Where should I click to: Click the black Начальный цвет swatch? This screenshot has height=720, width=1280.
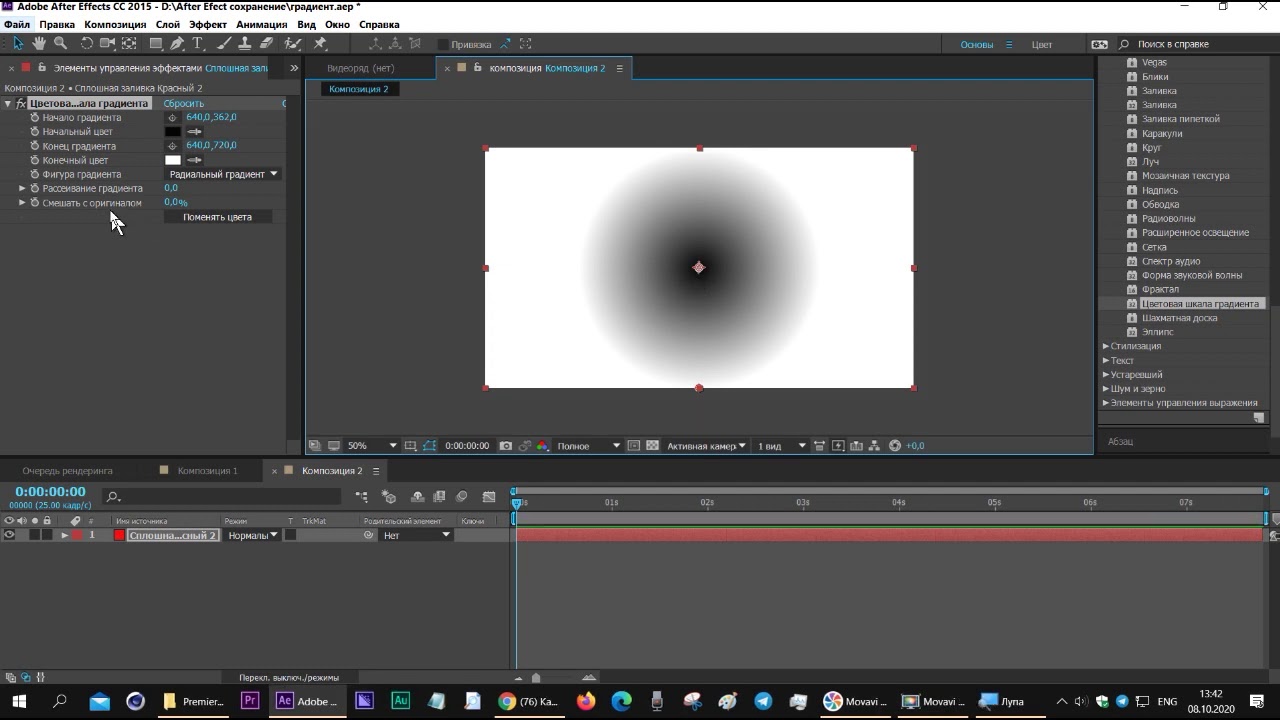(x=173, y=132)
